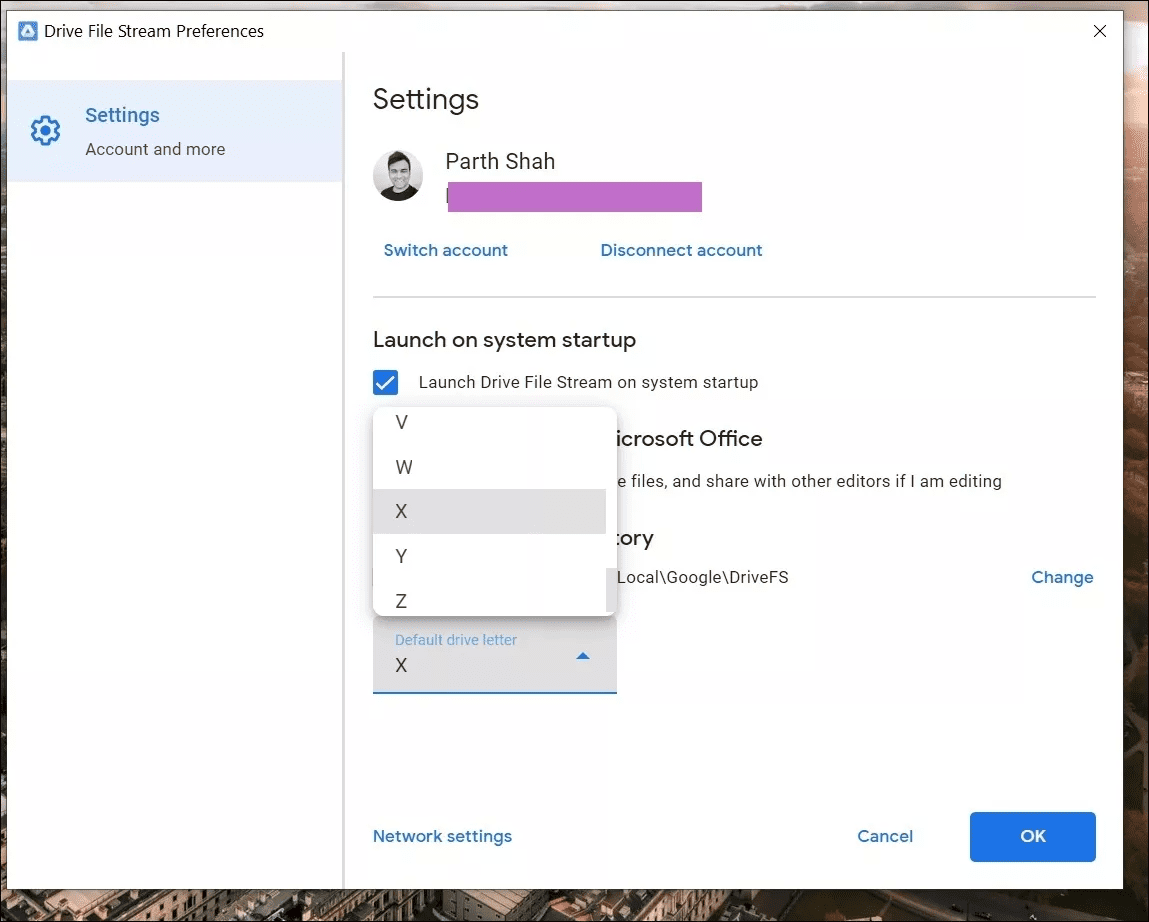Choose highlighted drive letter X option

point(489,512)
